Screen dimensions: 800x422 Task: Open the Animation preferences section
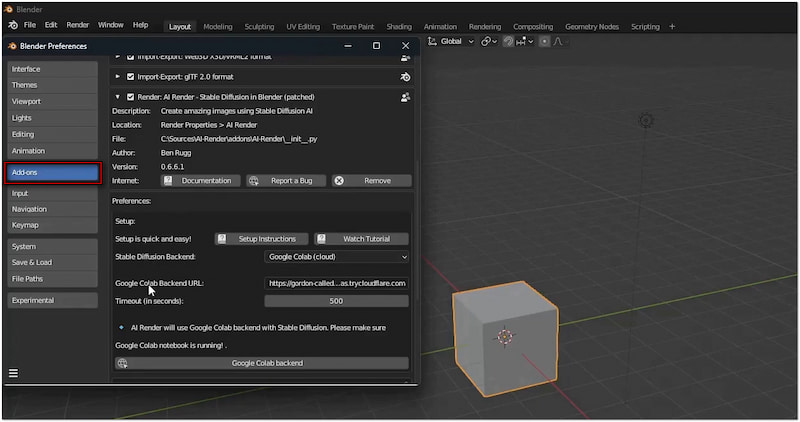53,151
